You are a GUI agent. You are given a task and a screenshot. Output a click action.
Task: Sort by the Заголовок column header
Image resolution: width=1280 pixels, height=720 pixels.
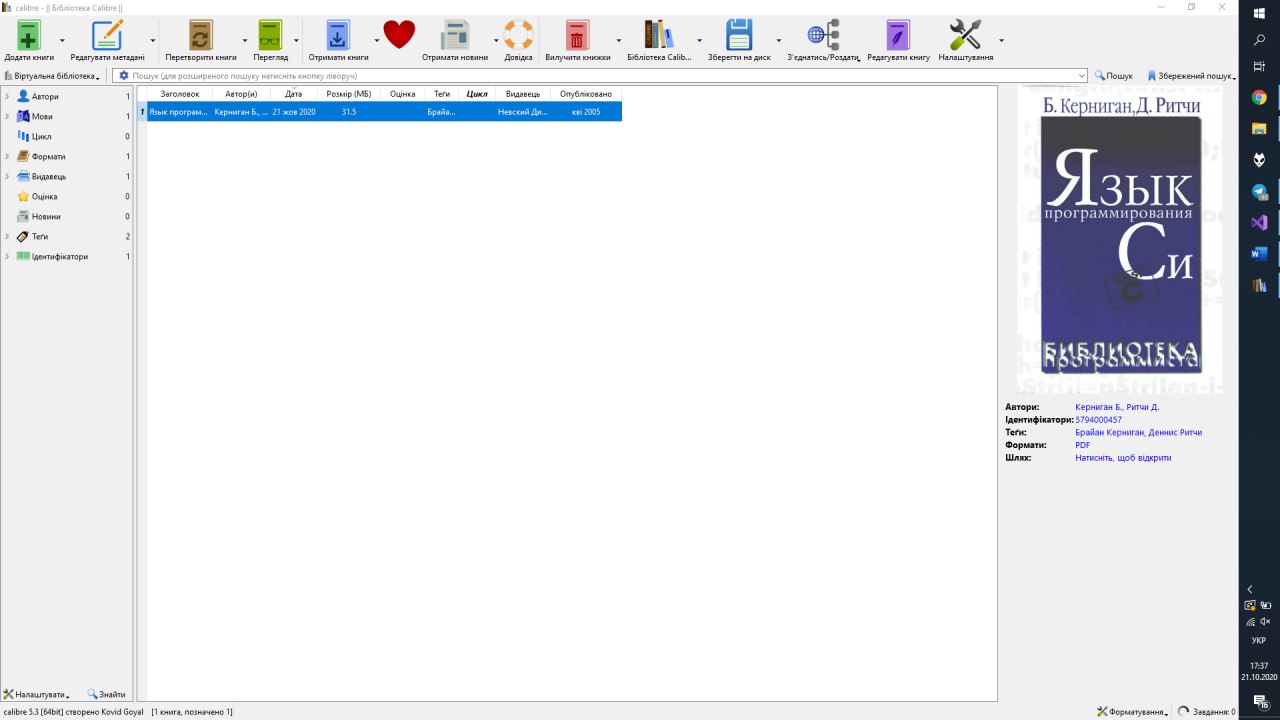(x=180, y=94)
